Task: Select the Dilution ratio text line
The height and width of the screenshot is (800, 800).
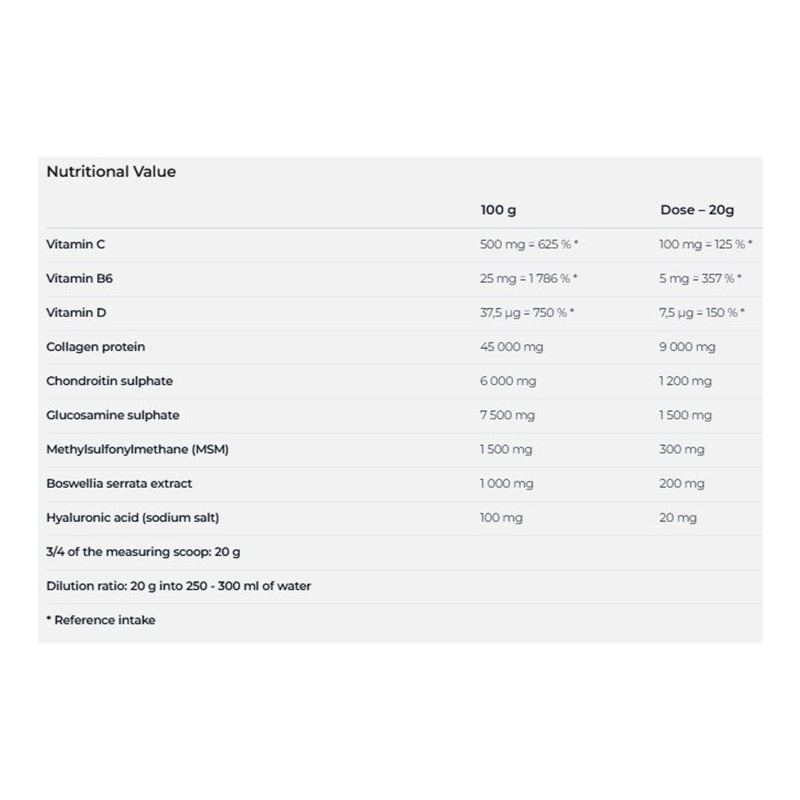Action: (179, 585)
